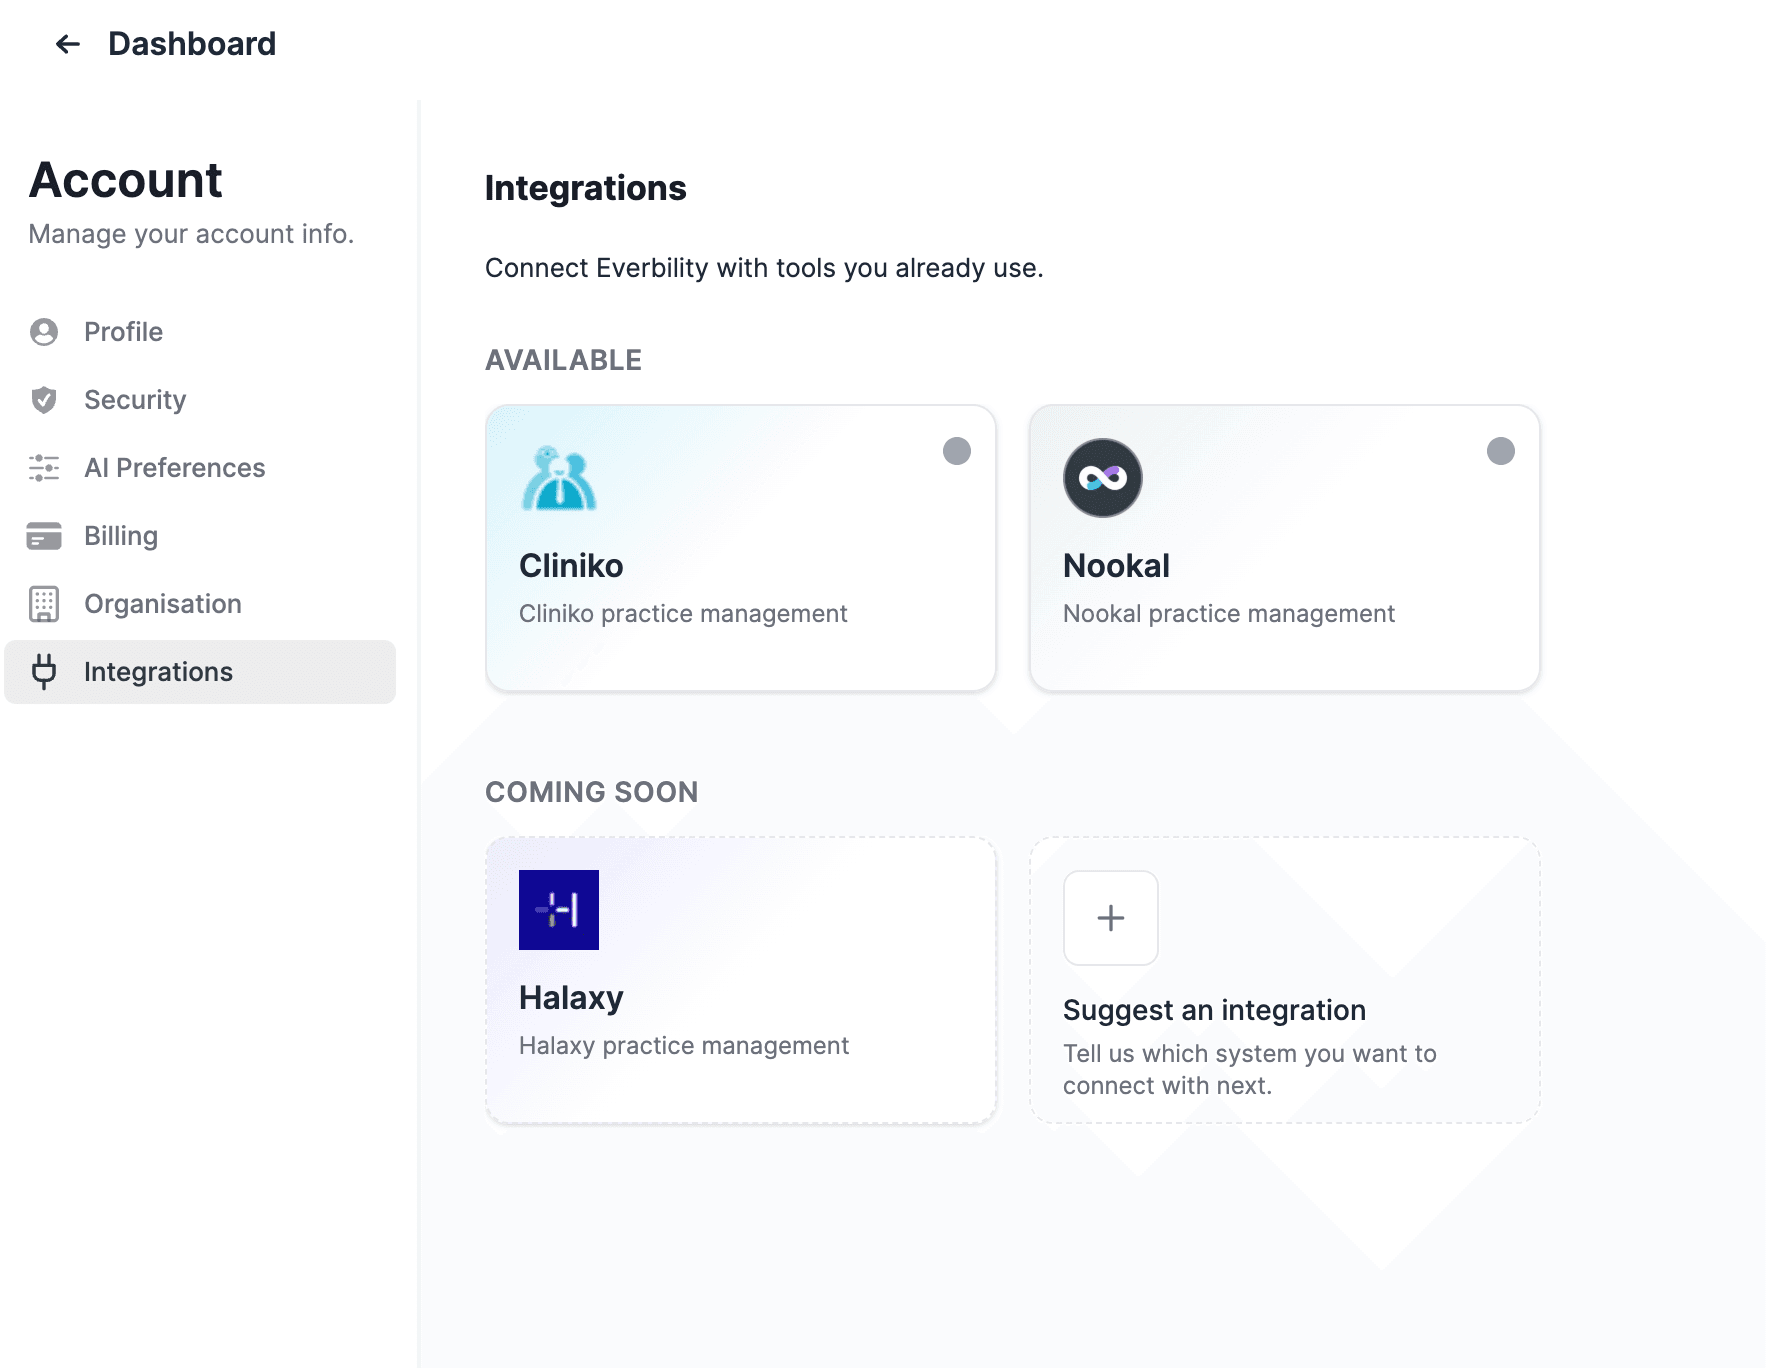Click the Integrations plug icon
This screenshot has width=1766, height=1368.
pyautogui.click(x=44, y=672)
